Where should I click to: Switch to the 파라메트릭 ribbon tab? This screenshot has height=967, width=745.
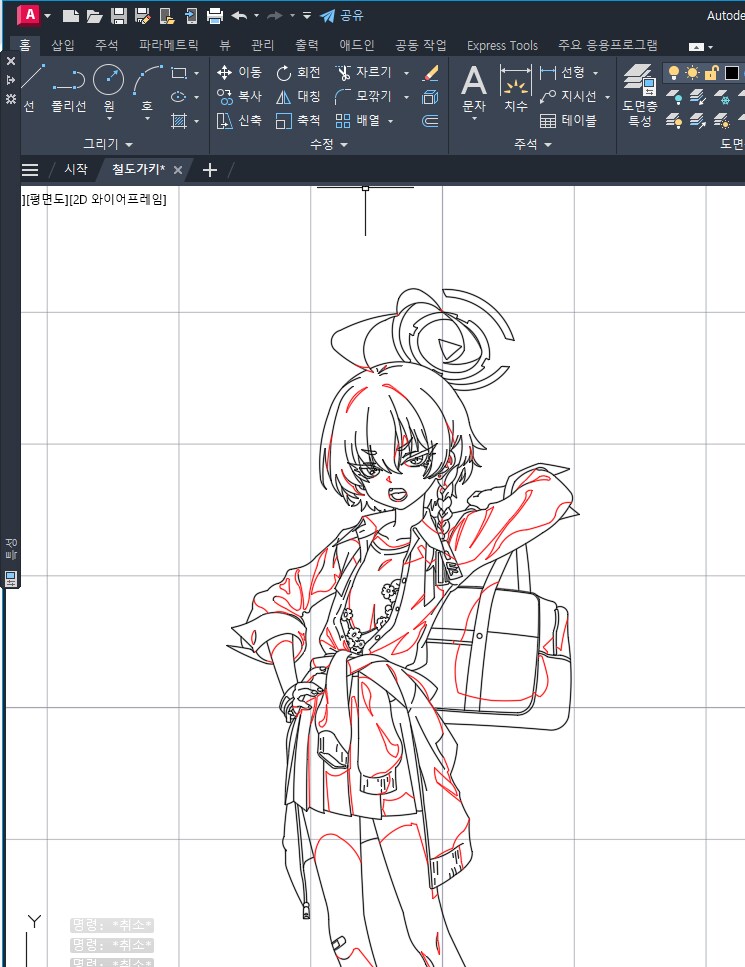(168, 45)
